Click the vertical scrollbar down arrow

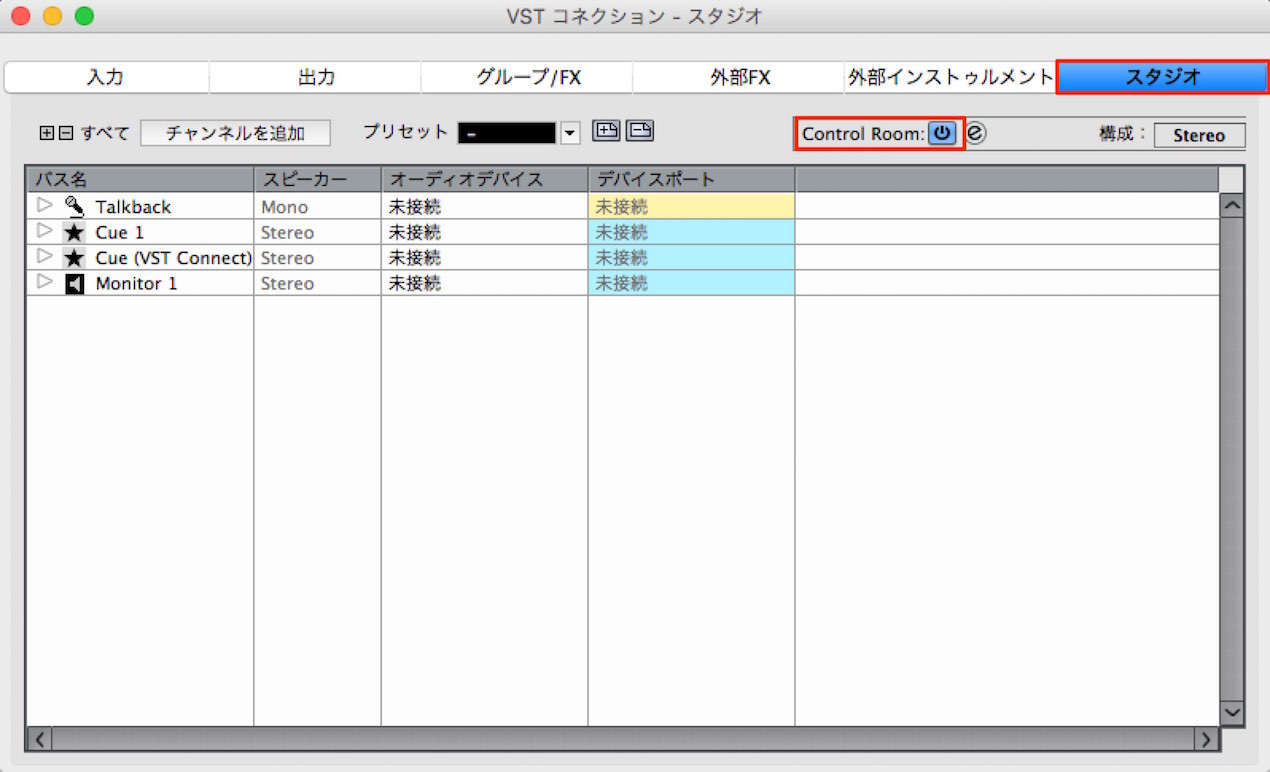click(1232, 713)
